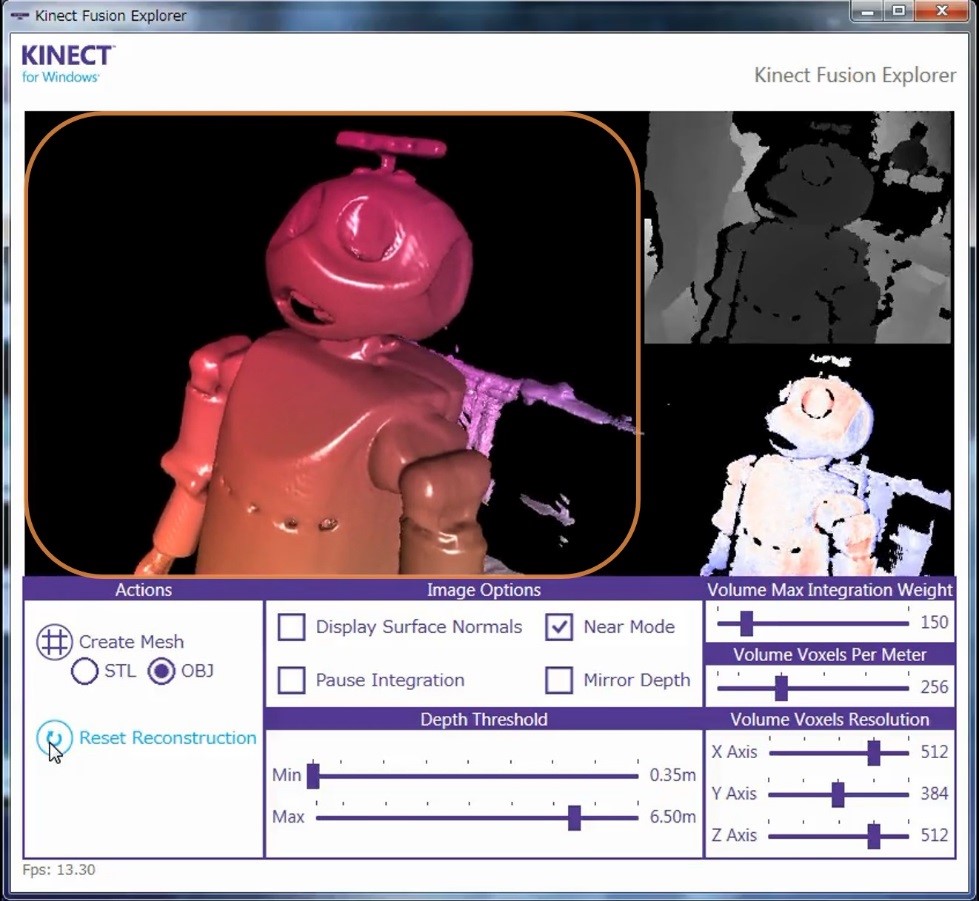Click the Min depth threshold slider handle
Image resolution: width=979 pixels, height=901 pixels.
pyautogui.click(x=313, y=776)
